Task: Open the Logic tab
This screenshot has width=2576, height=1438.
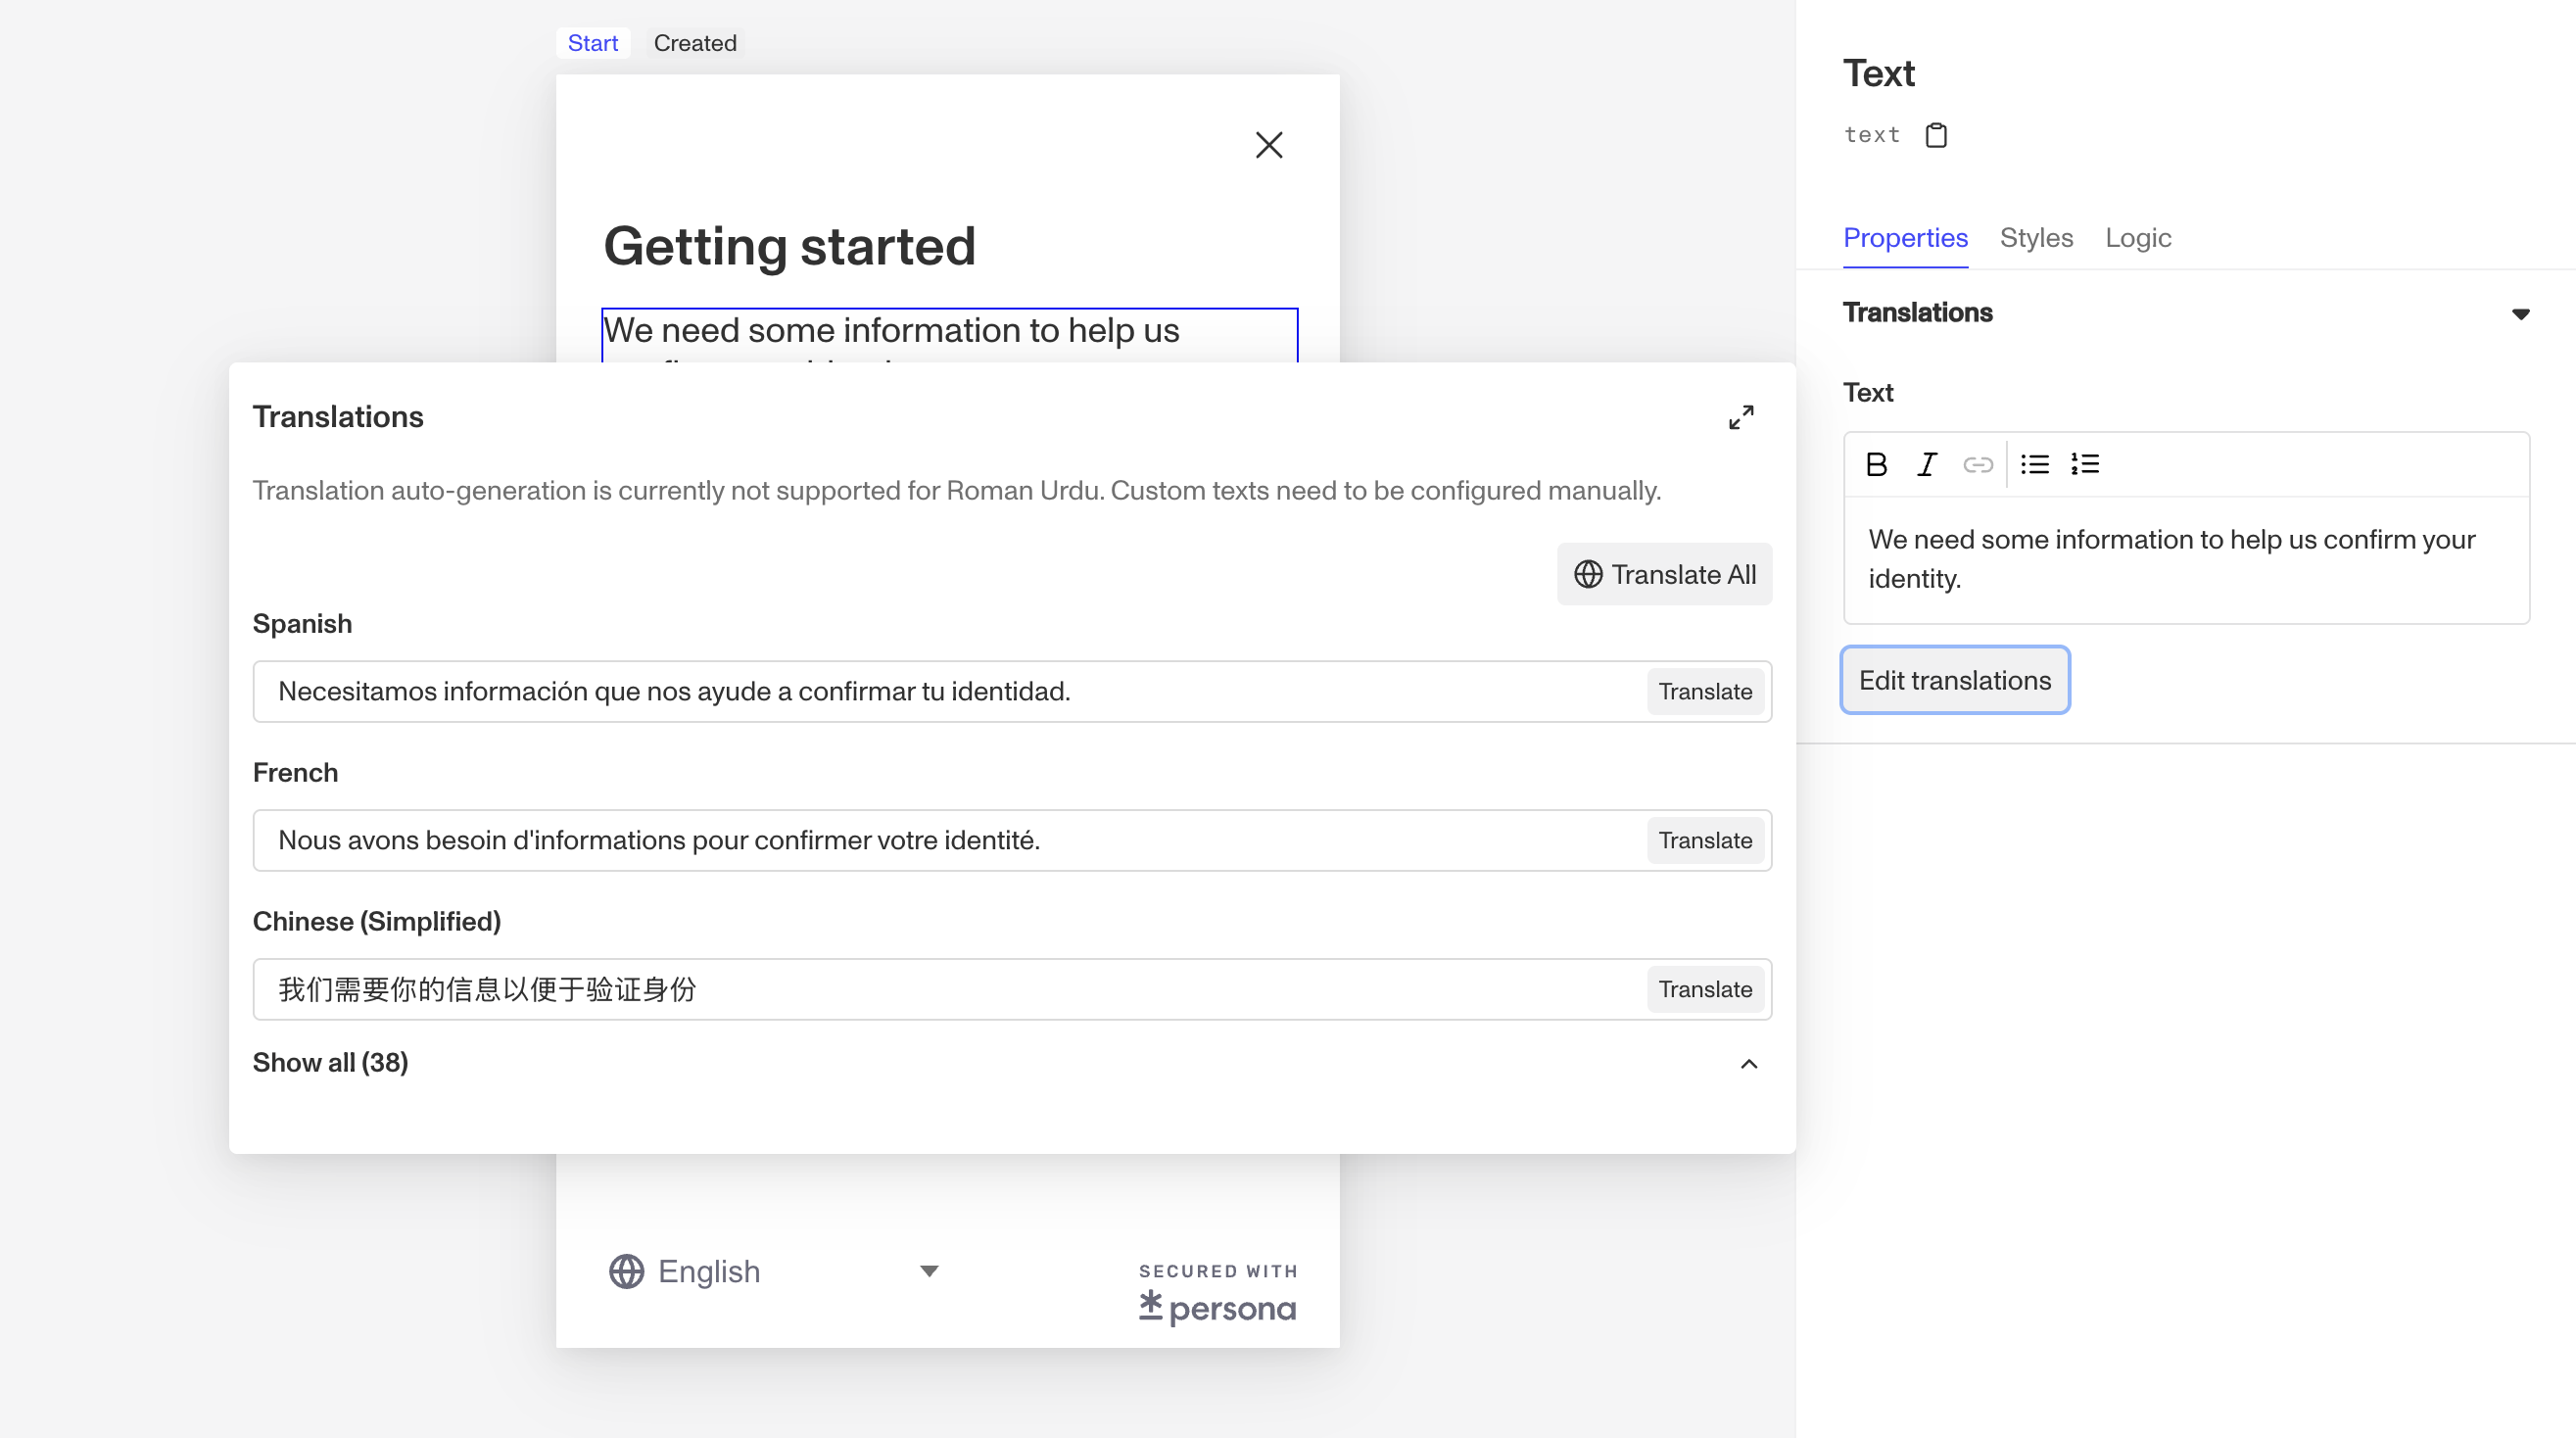Action: click(x=2138, y=238)
